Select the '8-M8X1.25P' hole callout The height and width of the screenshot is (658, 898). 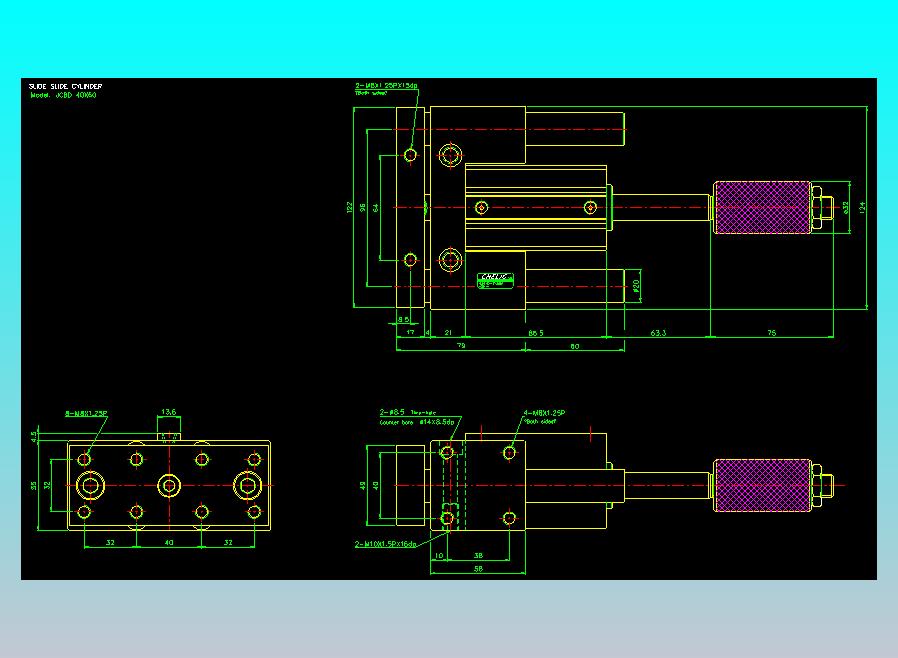pyautogui.click(x=86, y=413)
